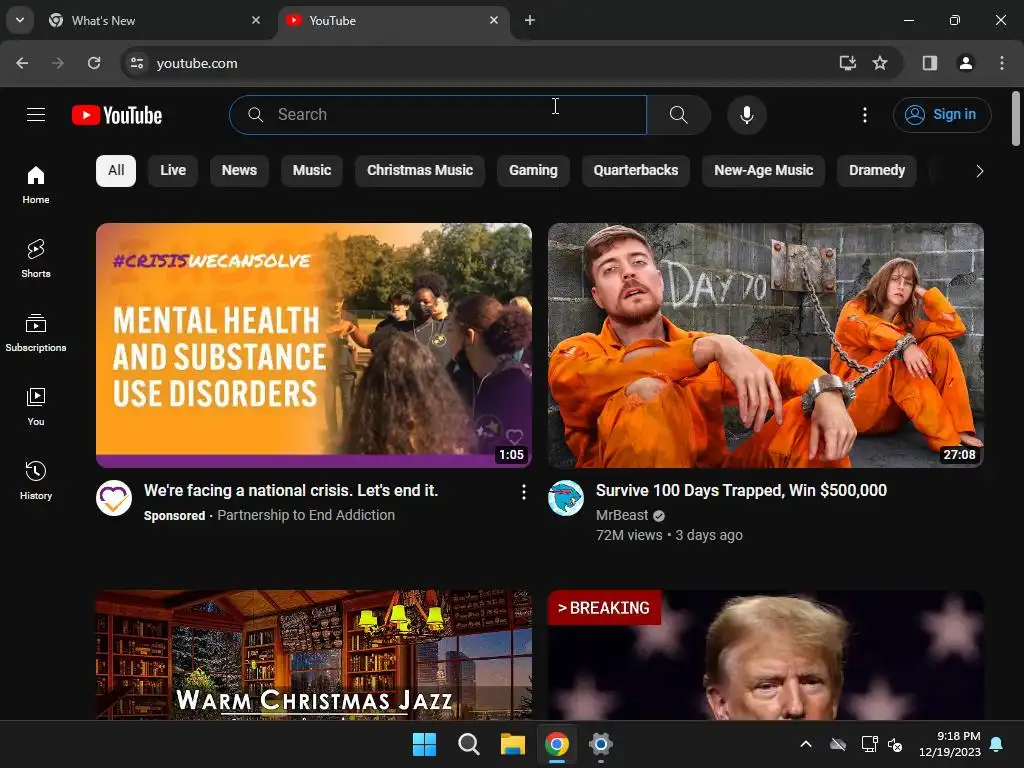Click MrBeast channel avatar
The image size is (1024, 768).
(x=566, y=498)
